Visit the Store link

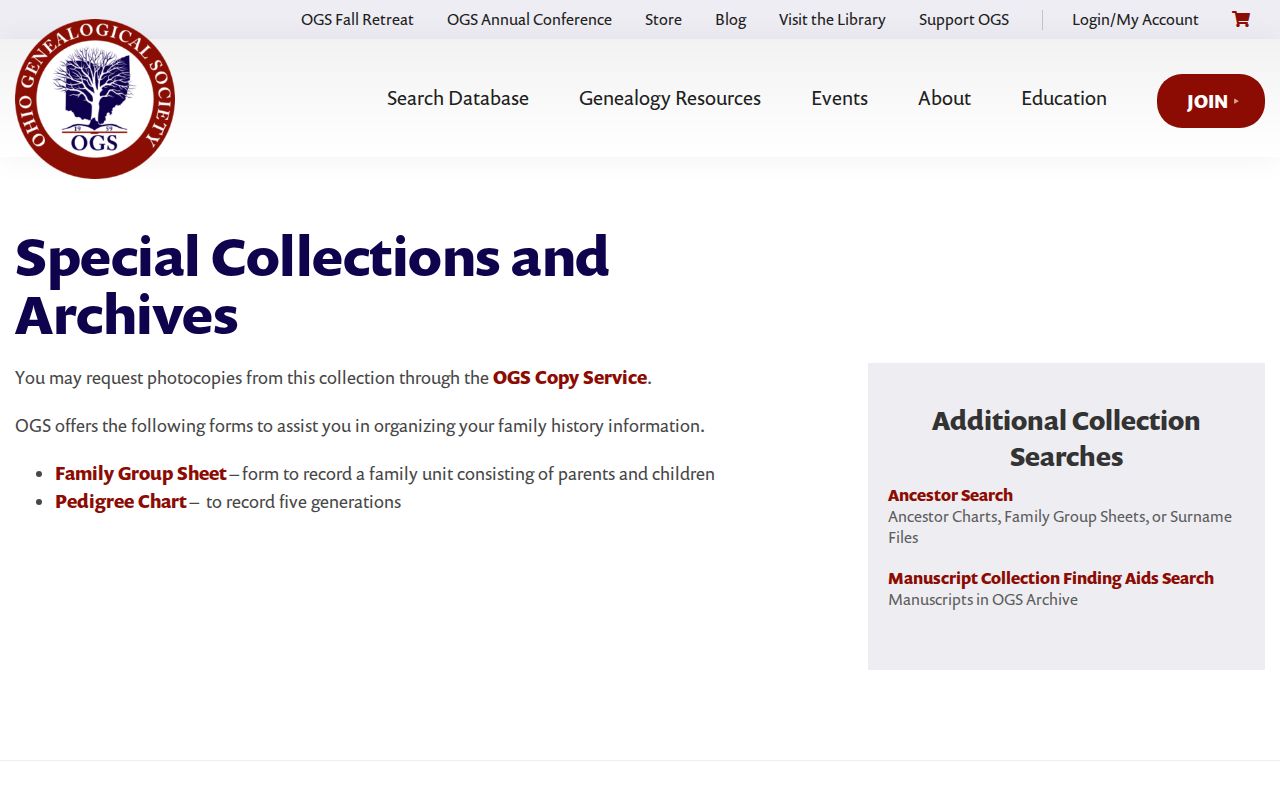(663, 19)
